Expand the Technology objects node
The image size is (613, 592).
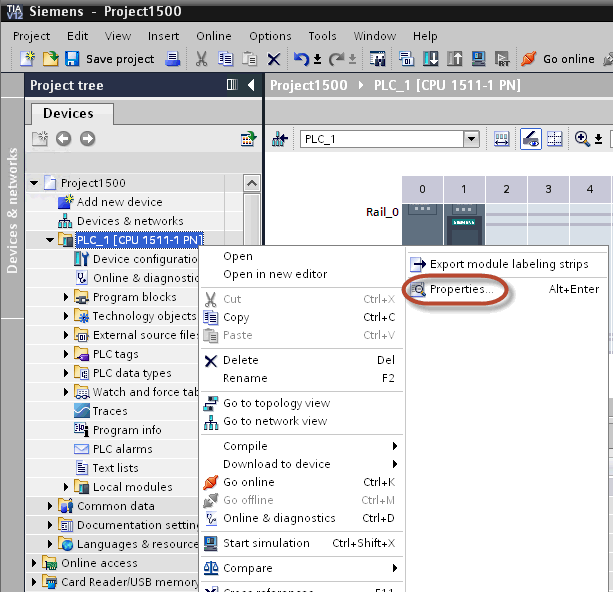(x=66, y=316)
